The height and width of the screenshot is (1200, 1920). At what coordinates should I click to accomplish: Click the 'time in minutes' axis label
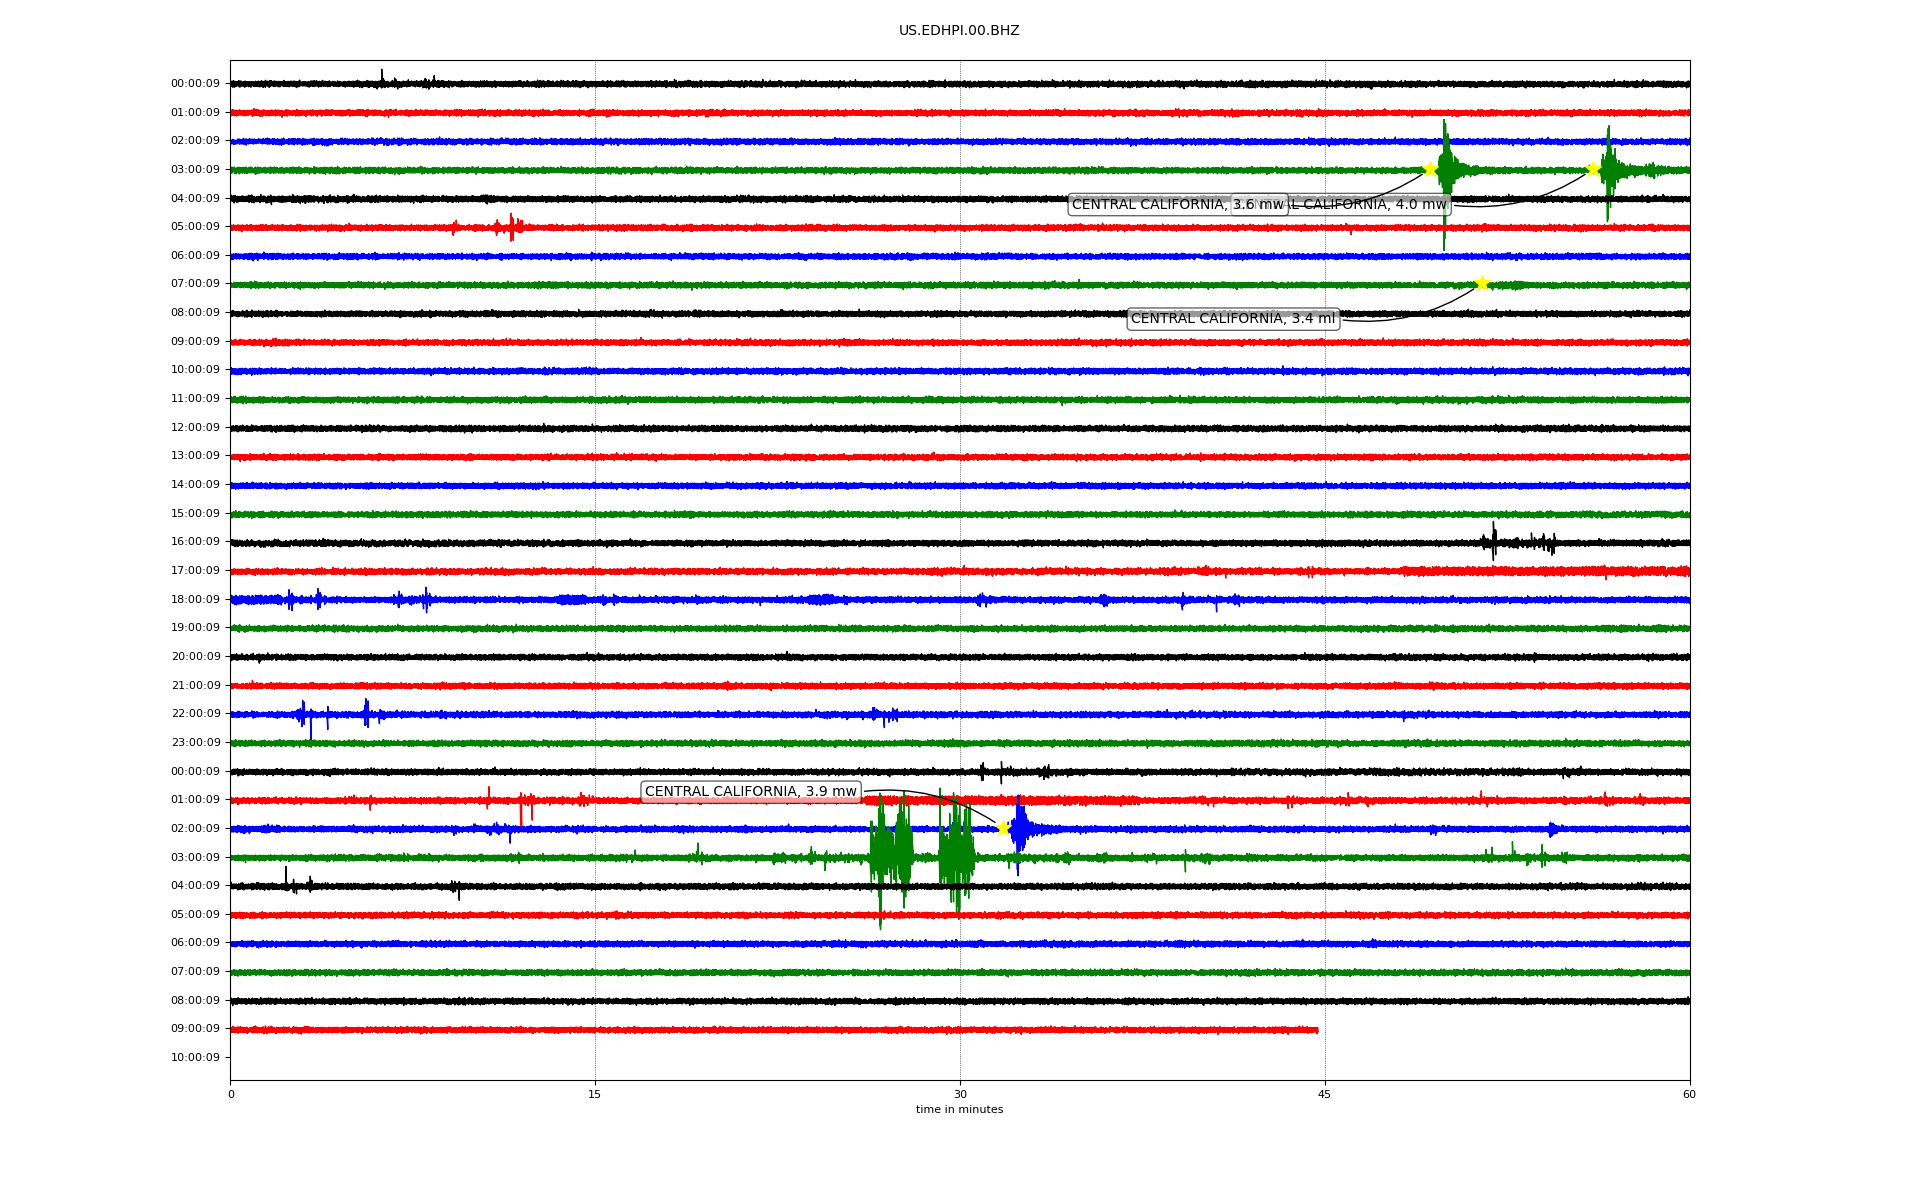click(x=959, y=1109)
